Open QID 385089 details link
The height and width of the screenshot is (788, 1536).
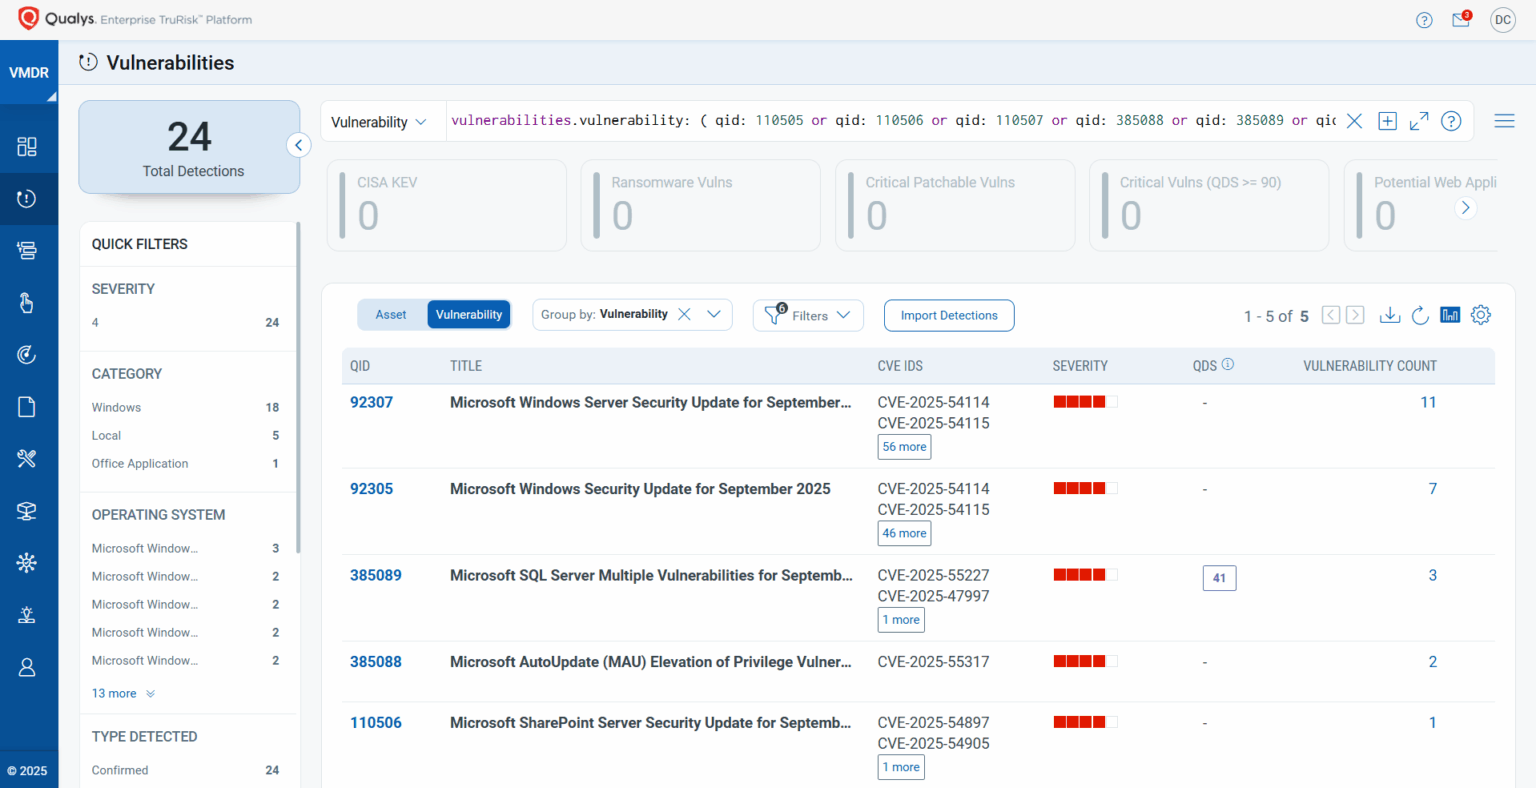pyautogui.click(x=375, y=575)
